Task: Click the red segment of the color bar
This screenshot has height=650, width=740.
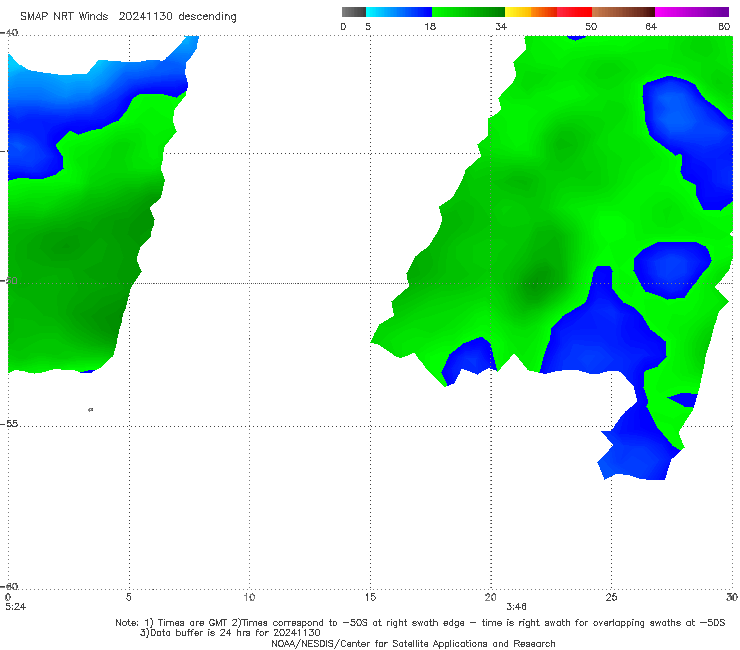Action: click(x=574, y=12)
